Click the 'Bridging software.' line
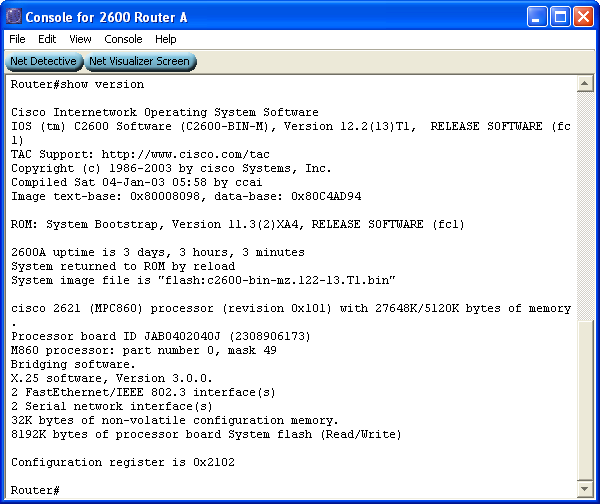Image resolution: width=600 pixels, height=504 pixels. pos(73,364)
